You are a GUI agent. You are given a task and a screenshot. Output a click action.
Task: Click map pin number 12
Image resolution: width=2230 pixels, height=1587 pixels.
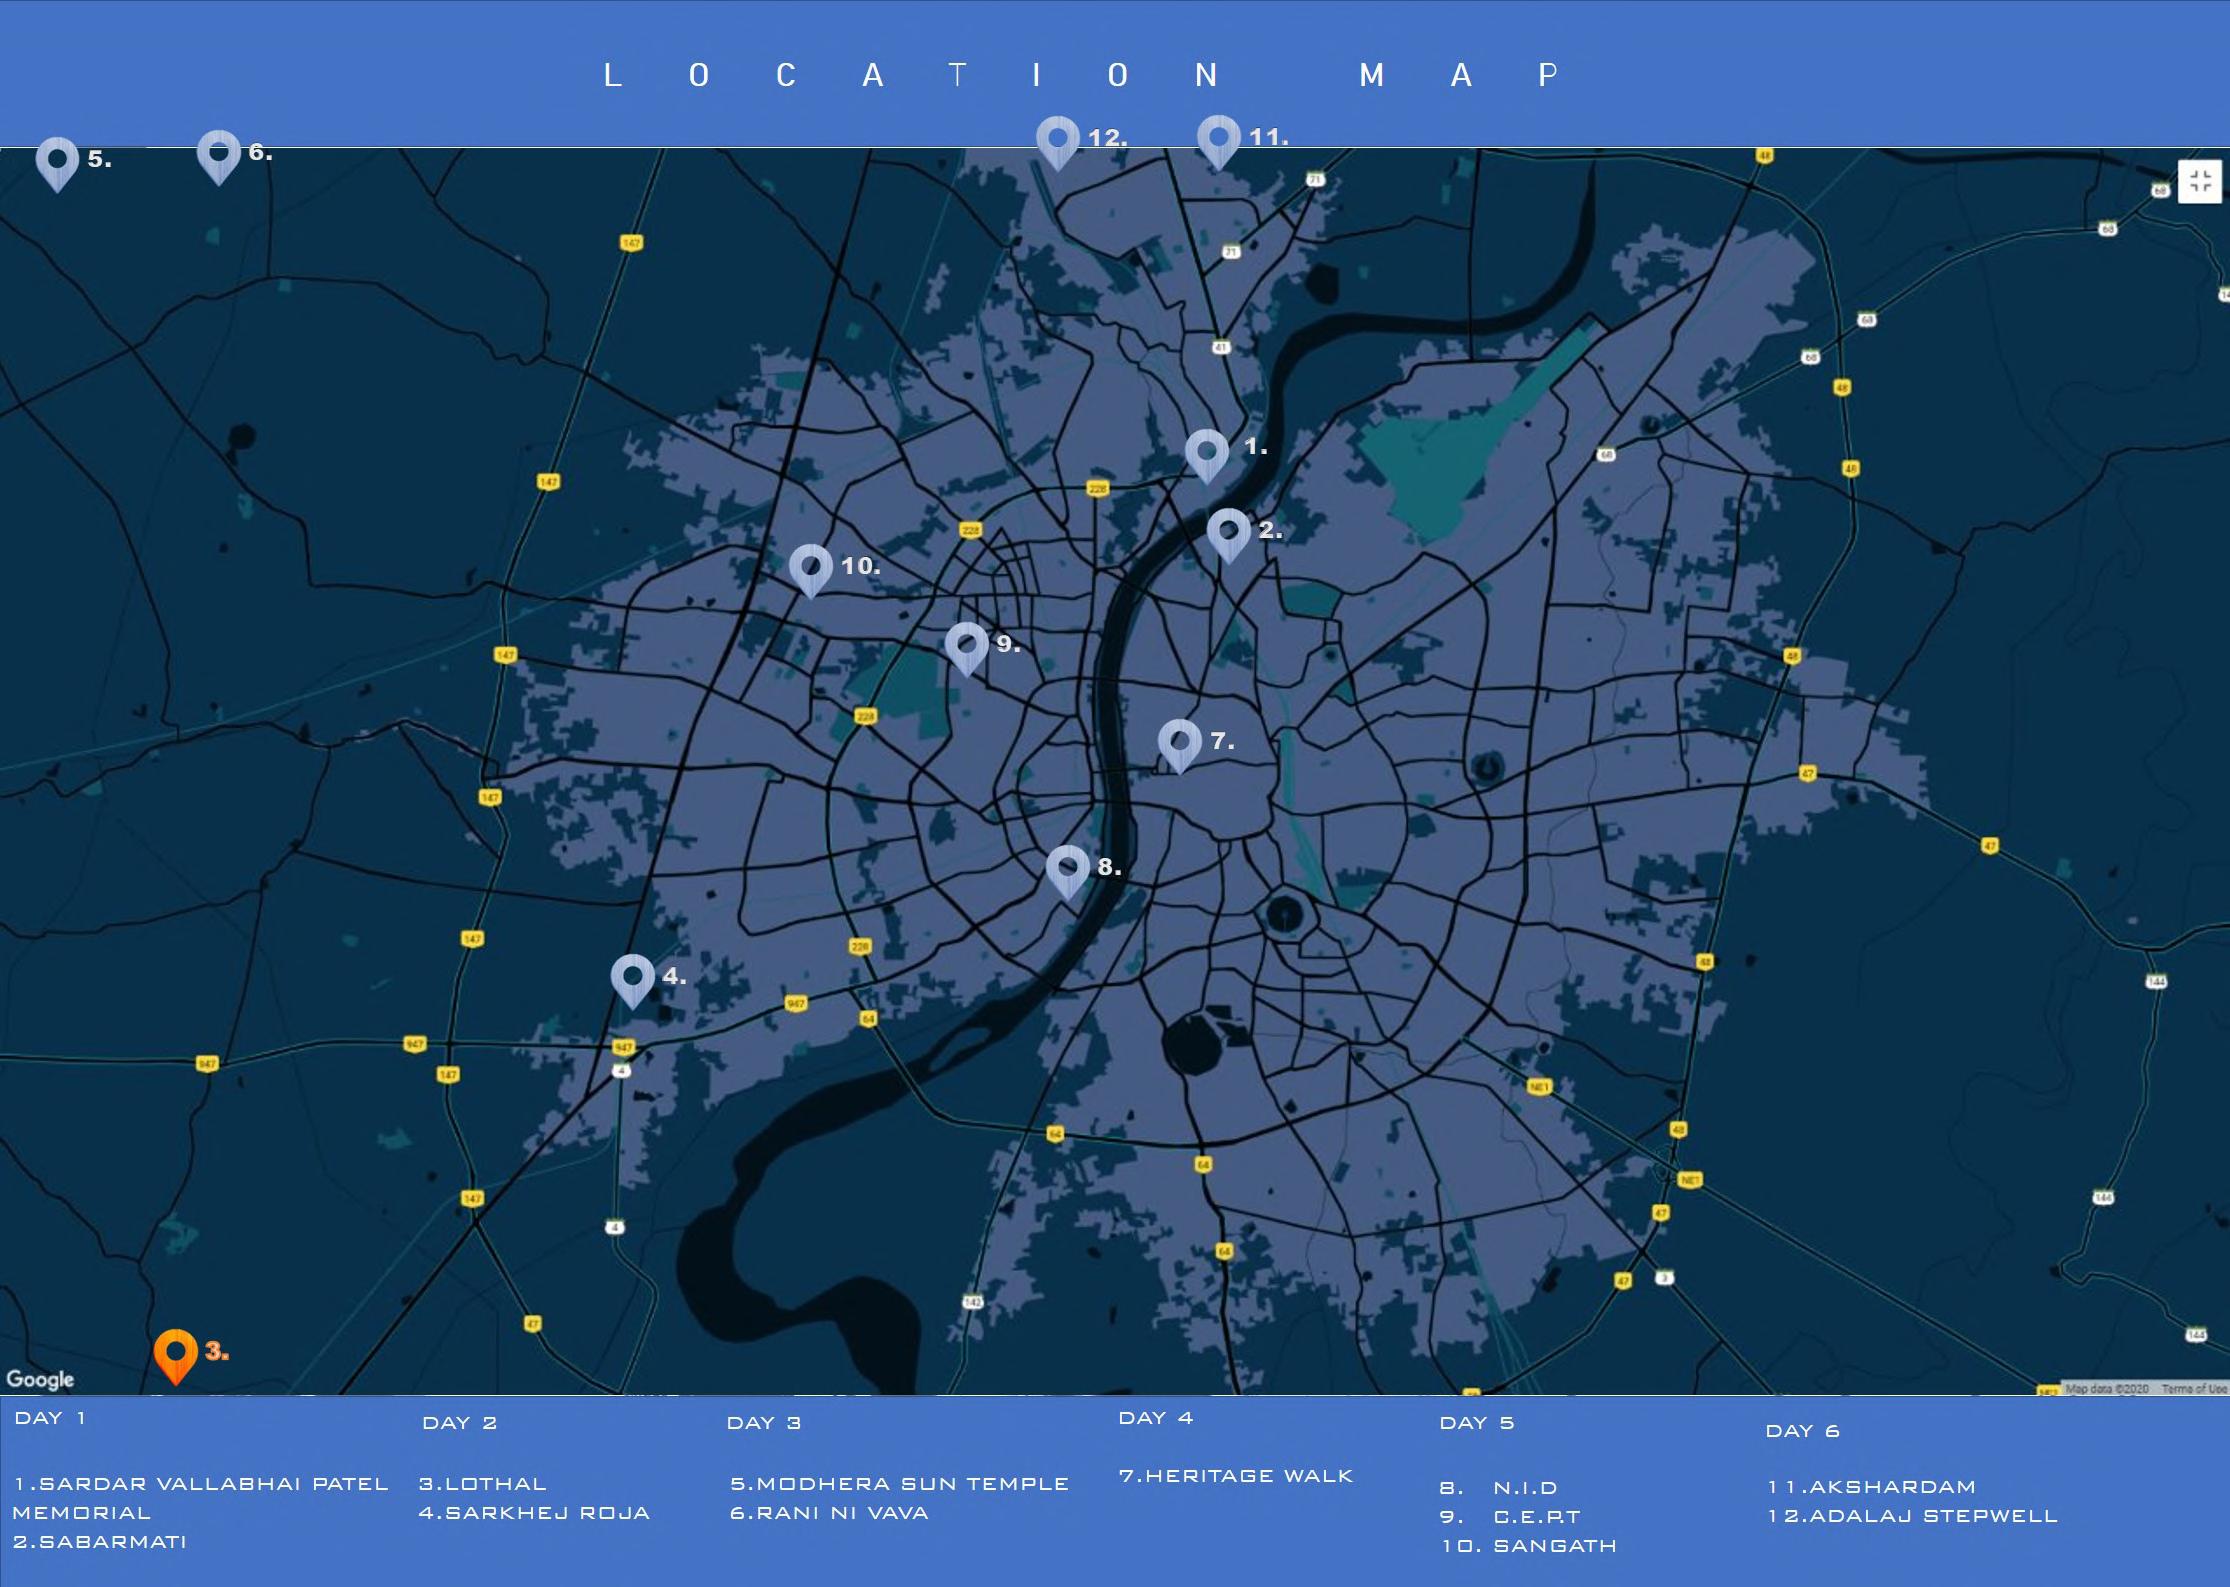[1057, 140]
